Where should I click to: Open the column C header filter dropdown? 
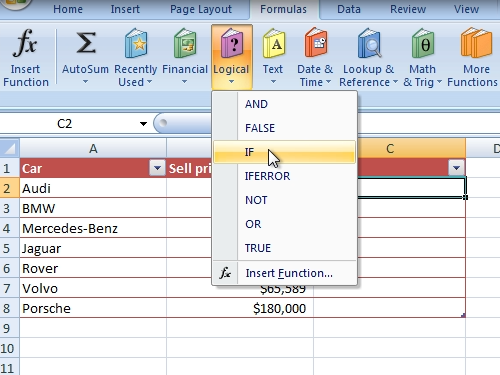(456, 168)
